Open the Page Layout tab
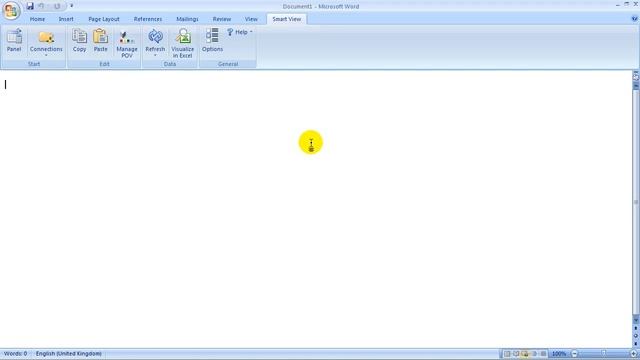Image resolution: width=640 pixels, height=360 pixels. pos(104,19)
